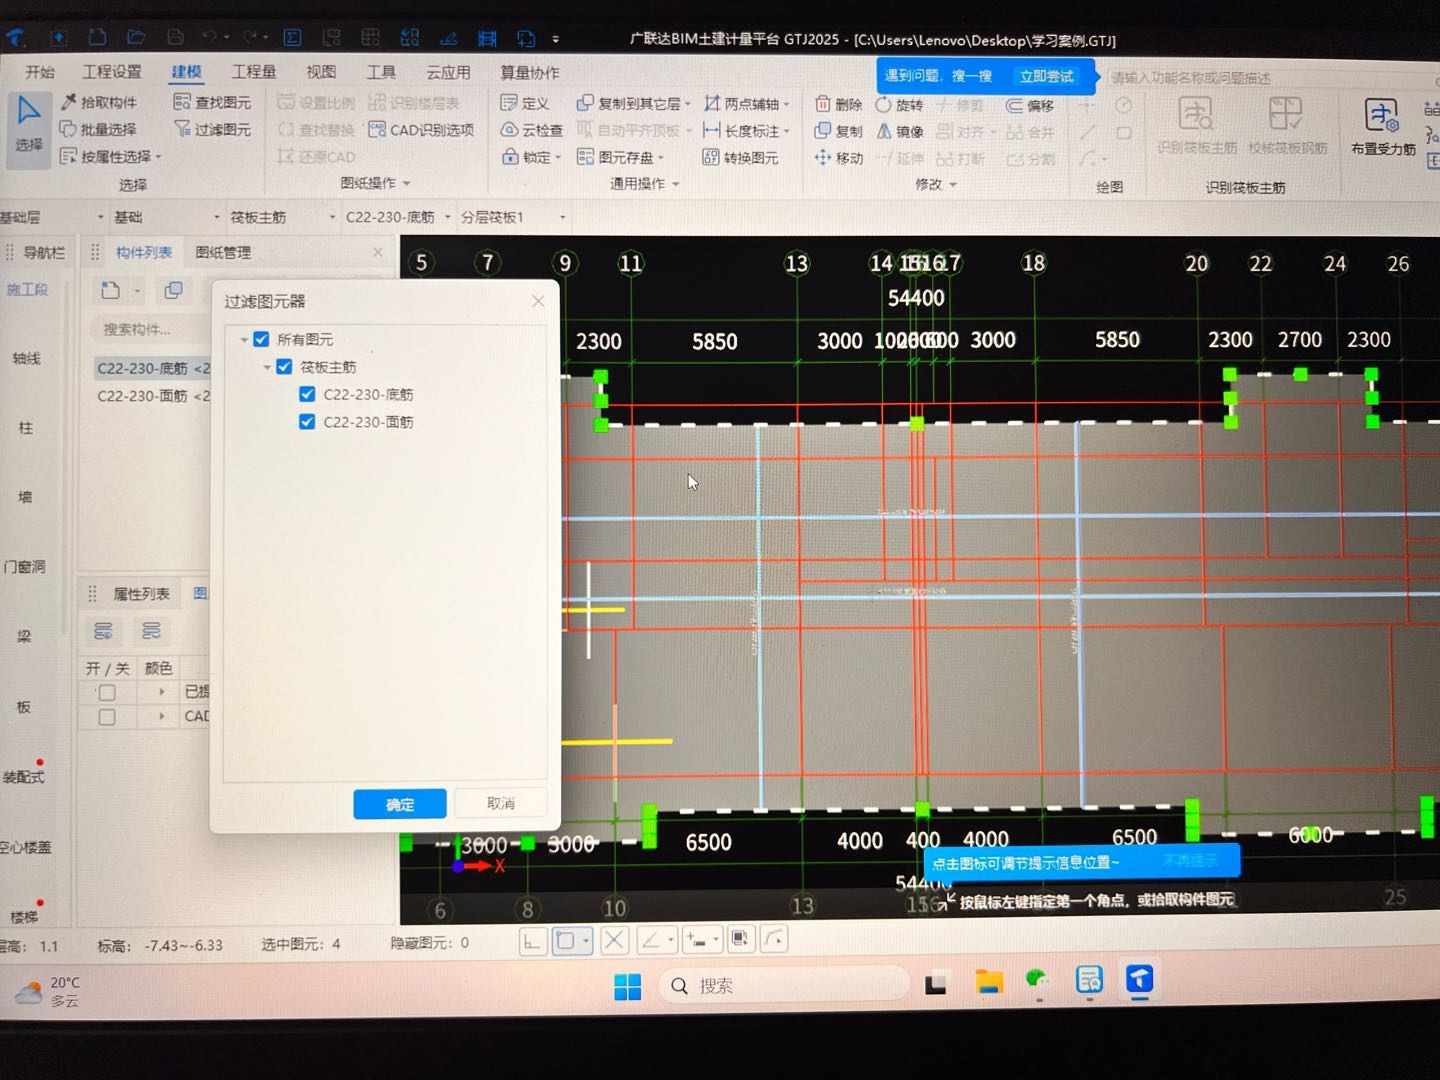This screenshot has height=1080, width=1440.
Task: Click the 搜索构件 search field
Action: [150, 329]
